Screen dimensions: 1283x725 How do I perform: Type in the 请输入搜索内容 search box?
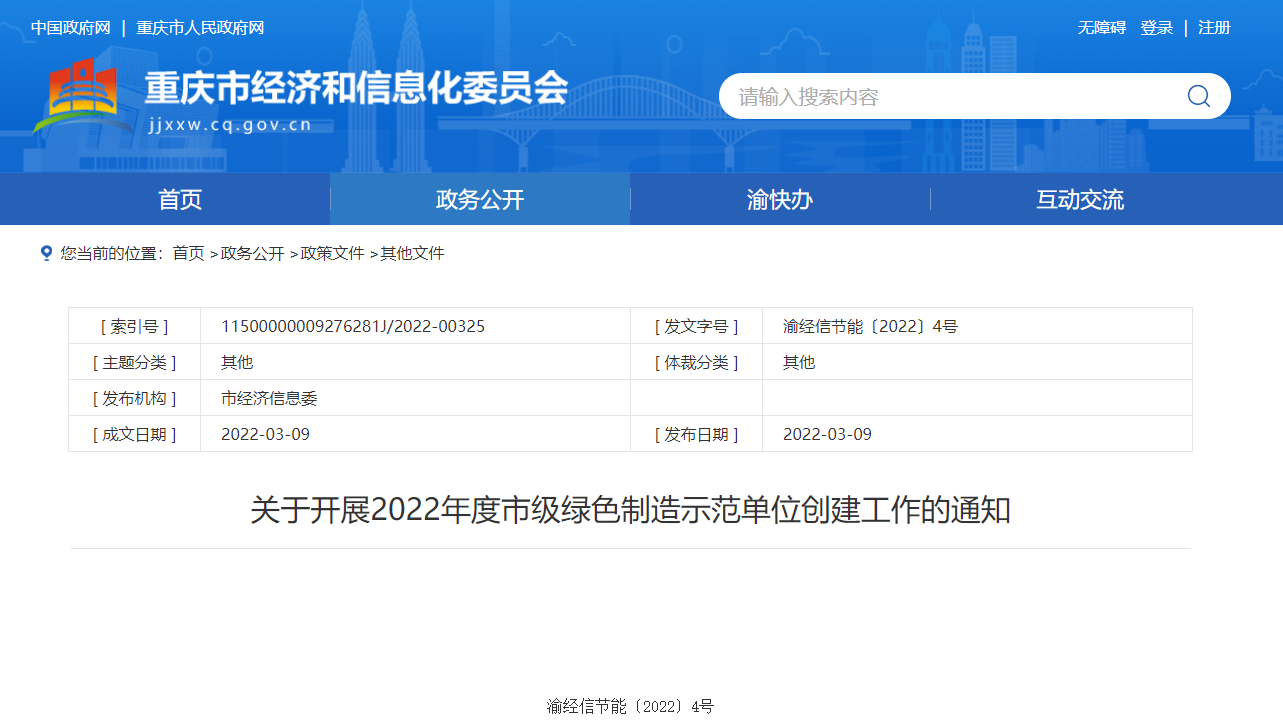(950, 97)
